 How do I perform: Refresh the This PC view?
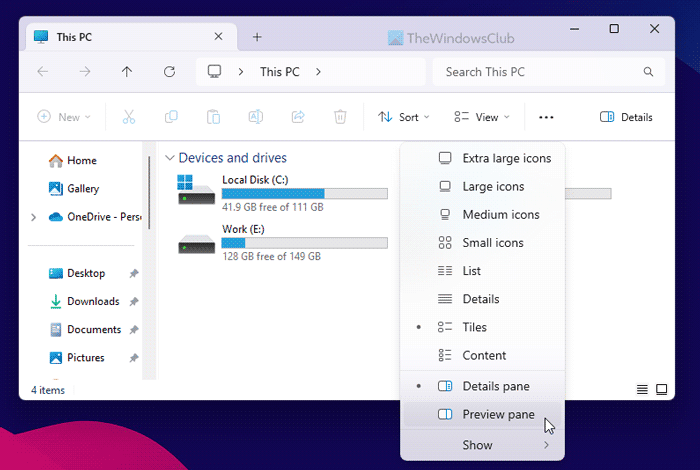(x=169, y=71)
